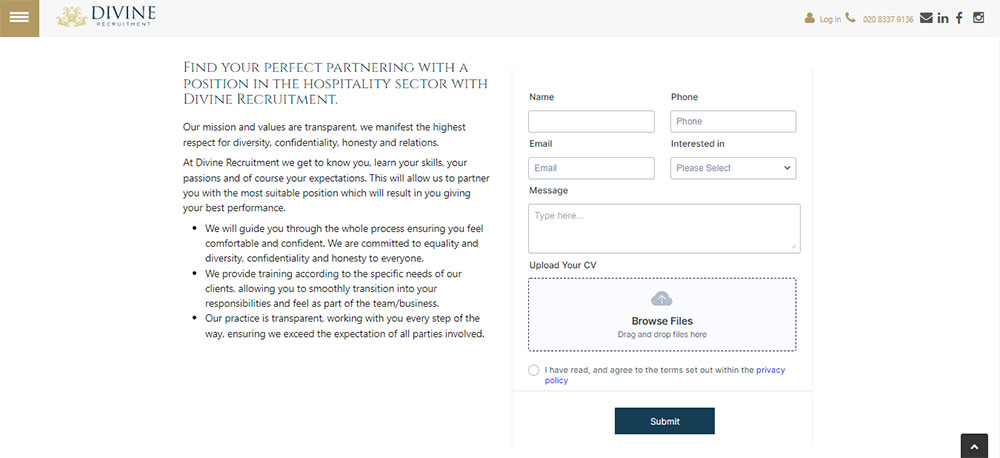The width and height of the screenshot is (1000, 458).
Task: Open the hamburger menu
Action: (x=19, y=18)
